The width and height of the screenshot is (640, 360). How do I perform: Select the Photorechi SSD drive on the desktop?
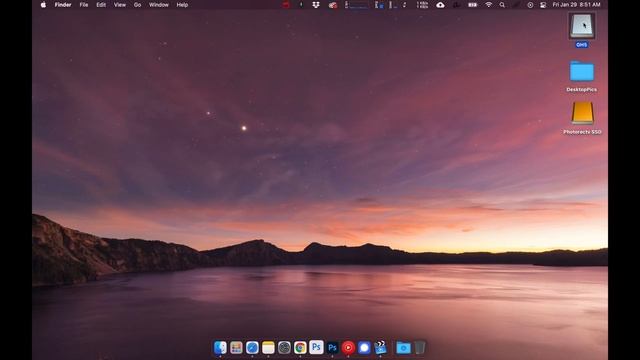click(582, 113)
